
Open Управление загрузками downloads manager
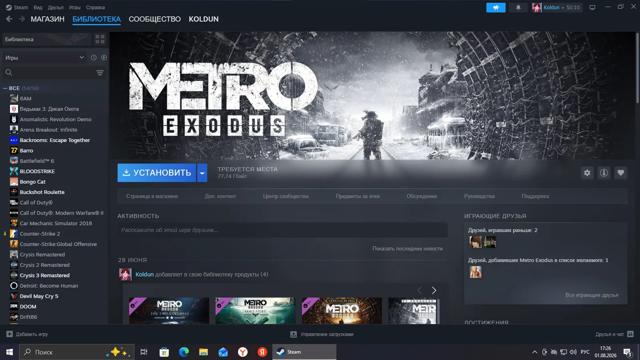click(322, 334)
